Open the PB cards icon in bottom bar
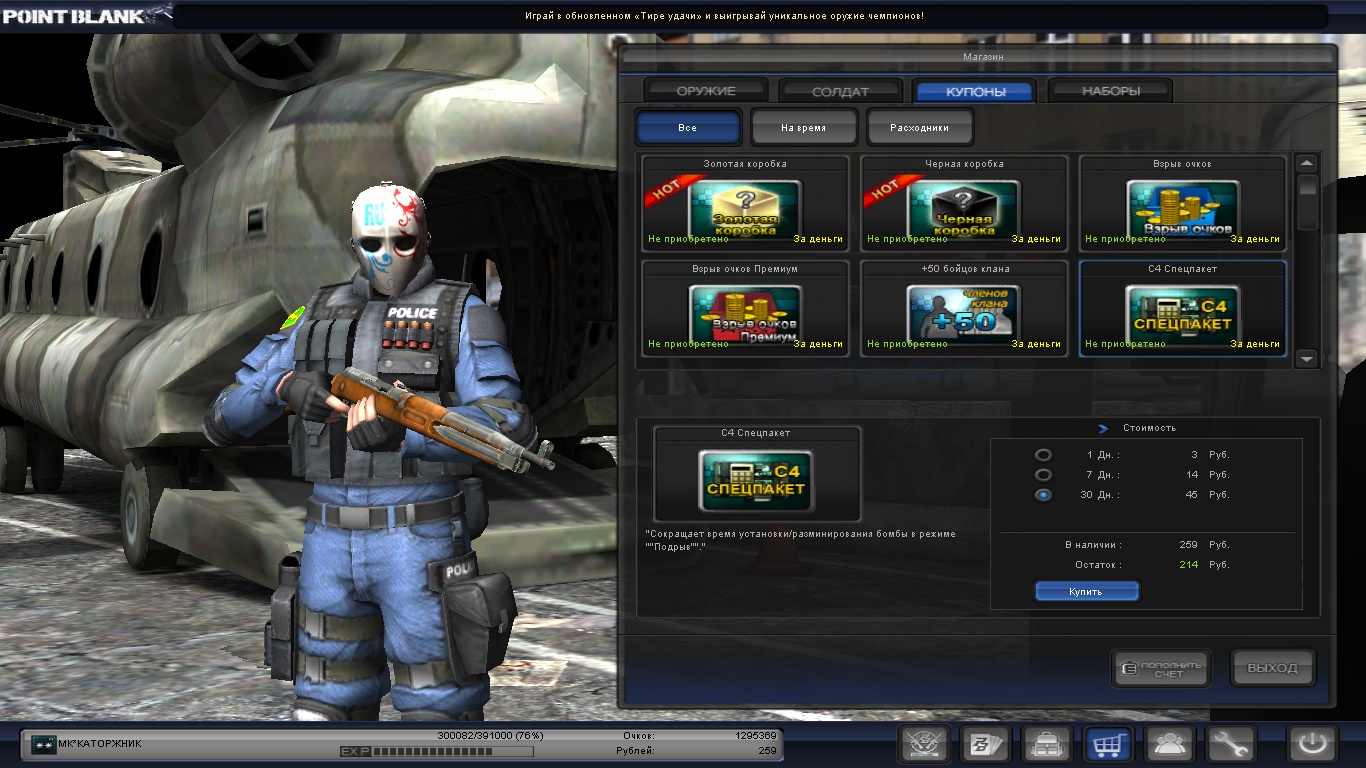1366x768 pixels. point(985,744)
